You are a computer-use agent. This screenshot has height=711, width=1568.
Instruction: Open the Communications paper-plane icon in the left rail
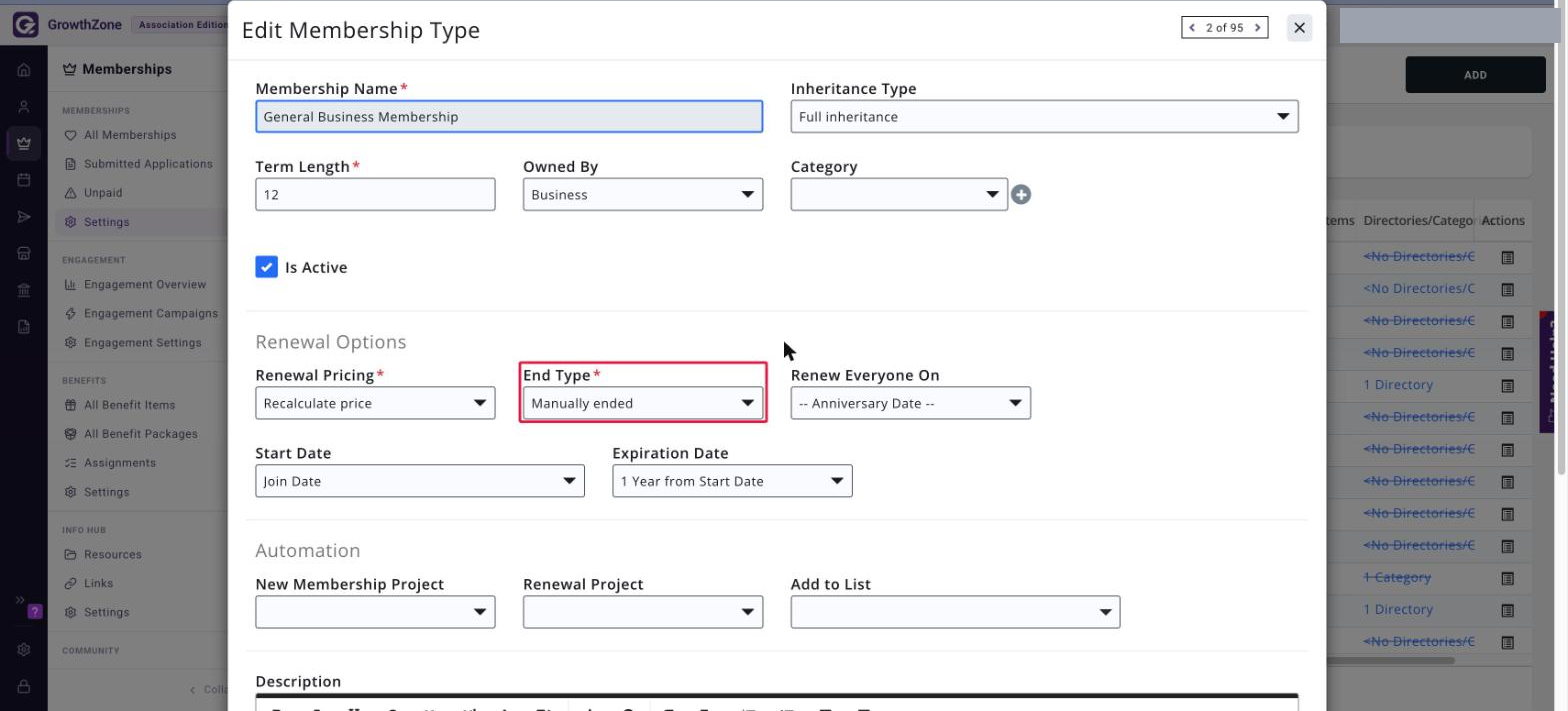click(x=24, y=217)
